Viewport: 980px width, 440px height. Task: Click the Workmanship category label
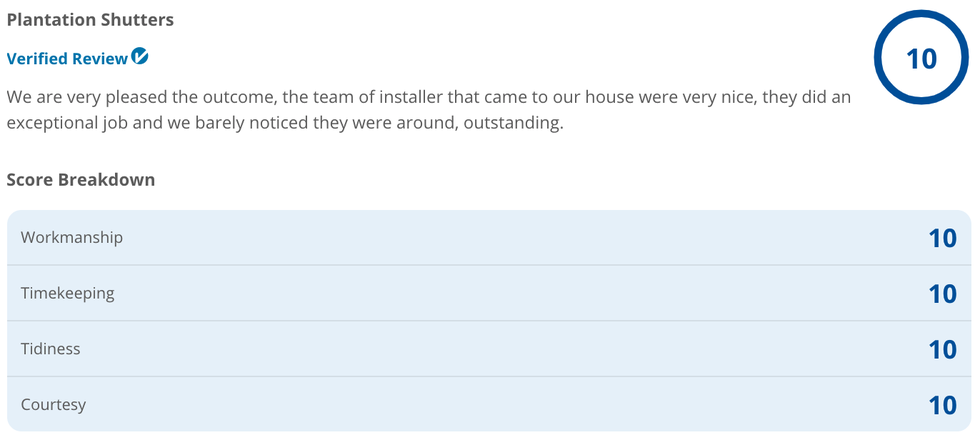pos(72,238)
